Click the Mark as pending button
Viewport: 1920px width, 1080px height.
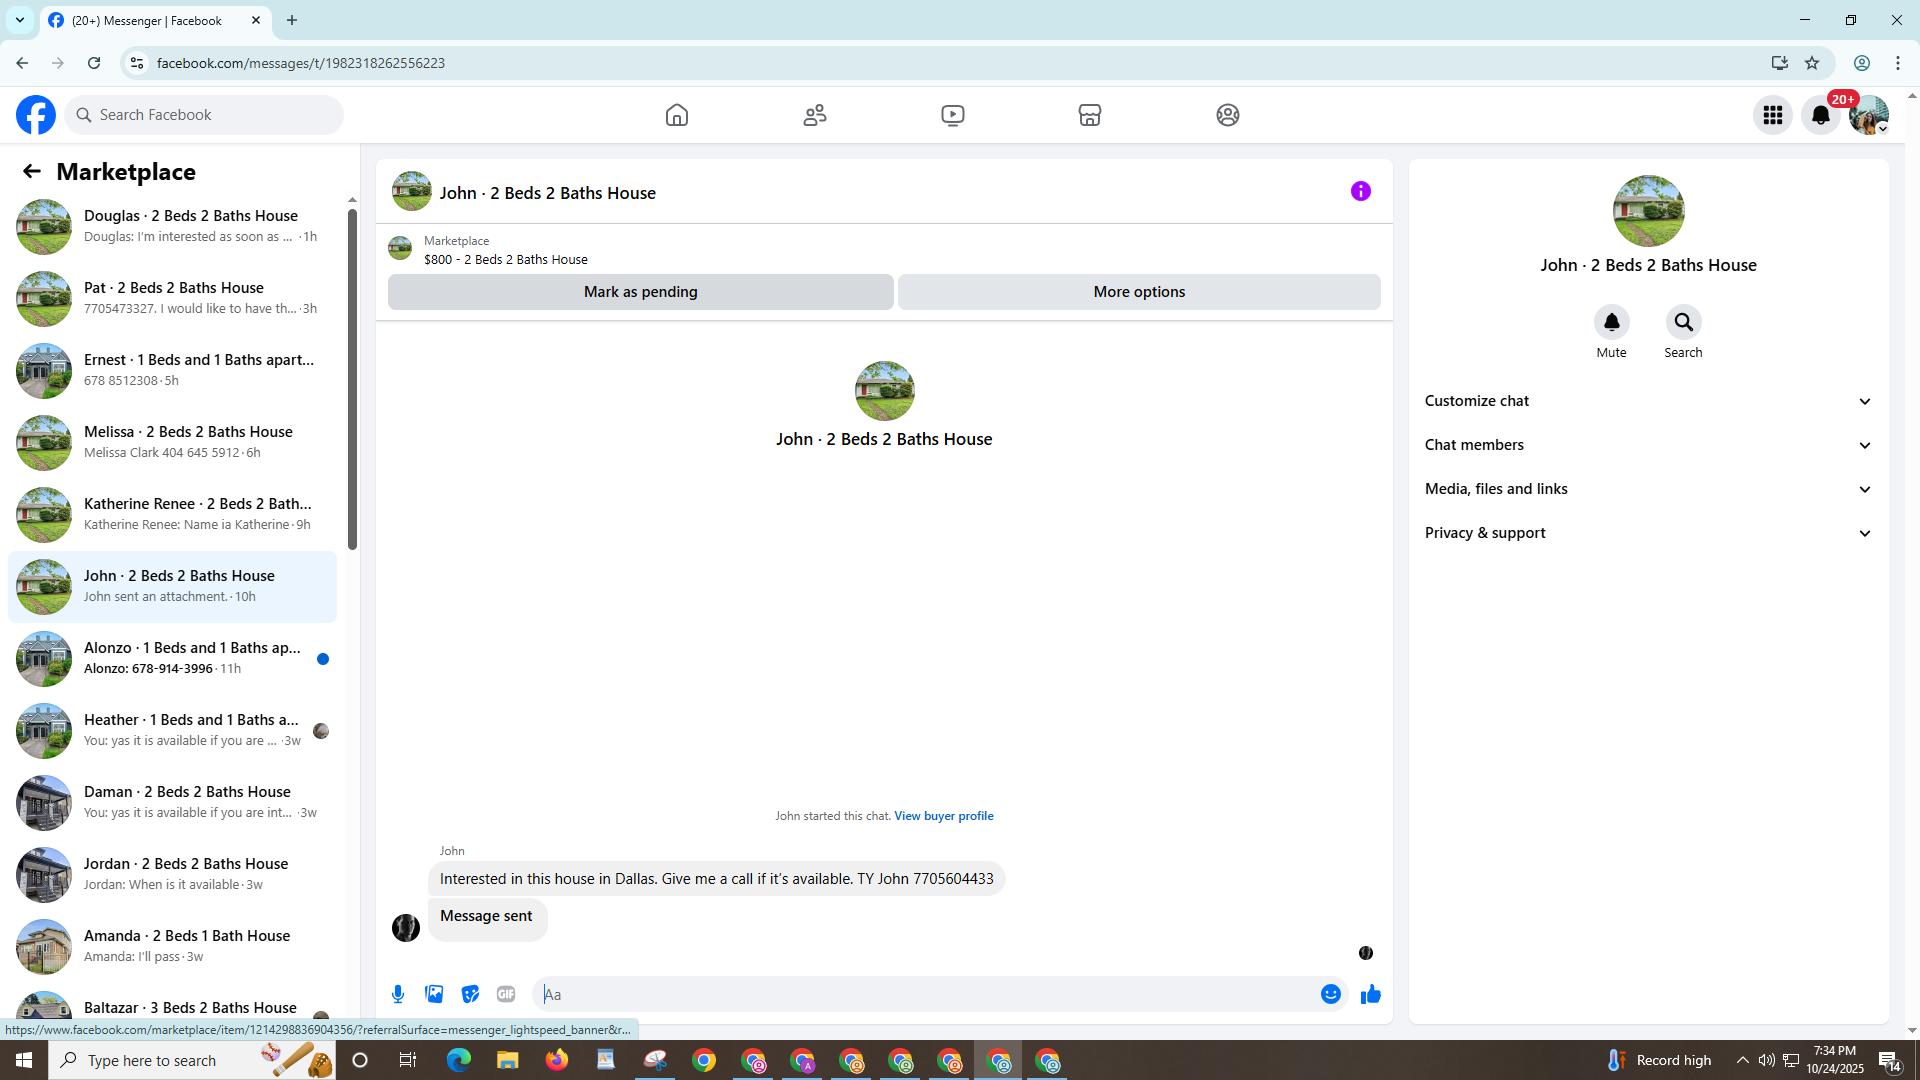pyautogui.click(x=640, y=292)
